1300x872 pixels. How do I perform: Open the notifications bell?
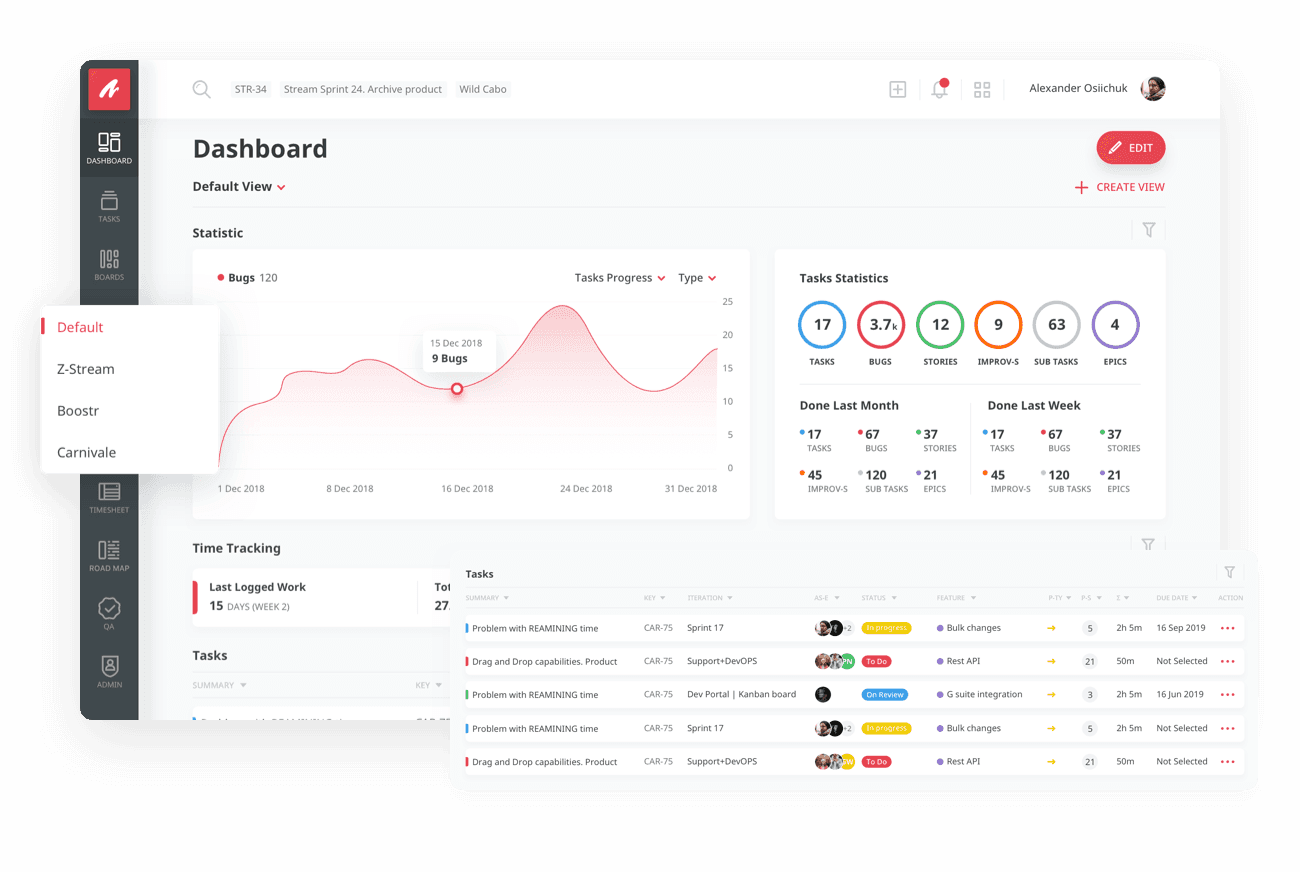point(939,89)
